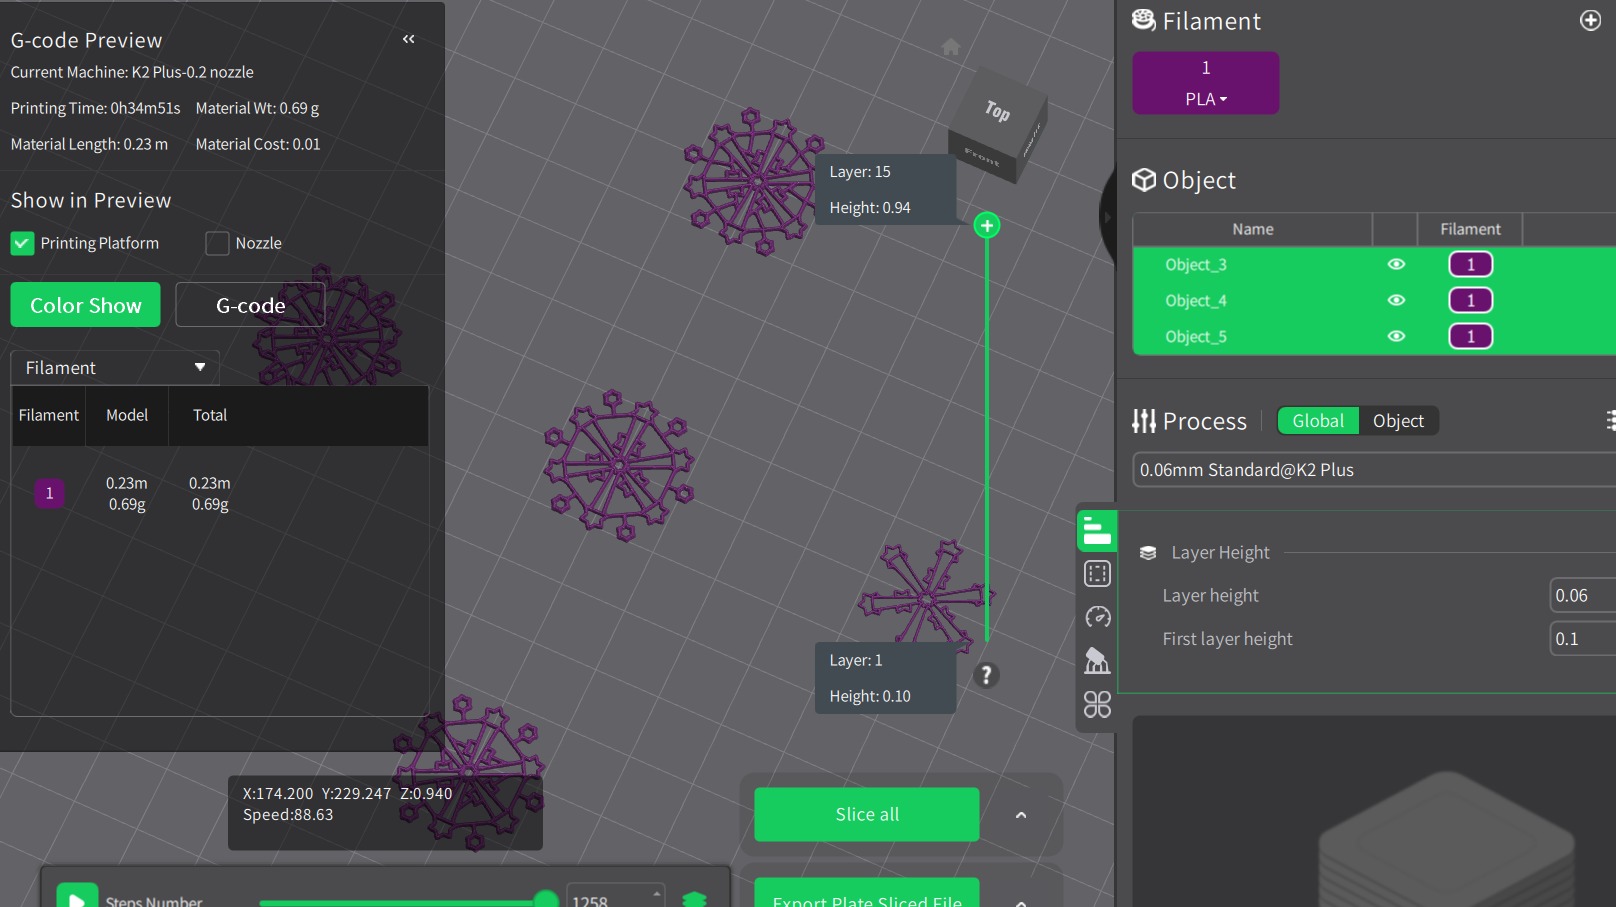Screen dimensions: 1616x907
Task: Click the Front face of view cube
Action: coord(982,157)
